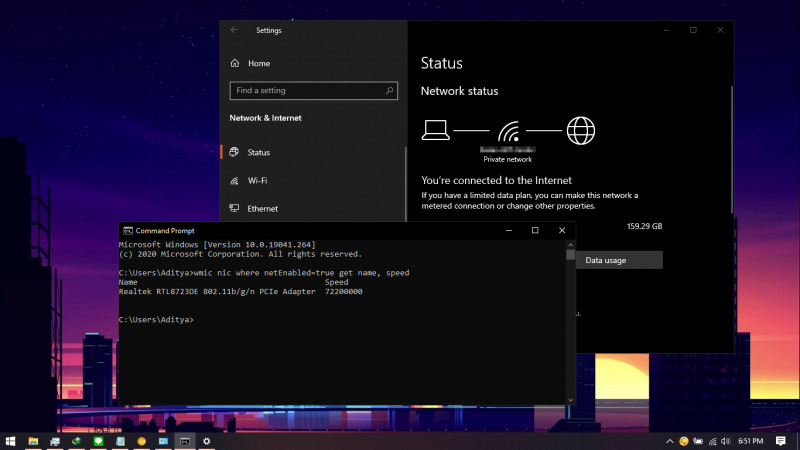Open the blue contact card taskbar icon
The image size is (800, 450).
click(x=163, y=441)
